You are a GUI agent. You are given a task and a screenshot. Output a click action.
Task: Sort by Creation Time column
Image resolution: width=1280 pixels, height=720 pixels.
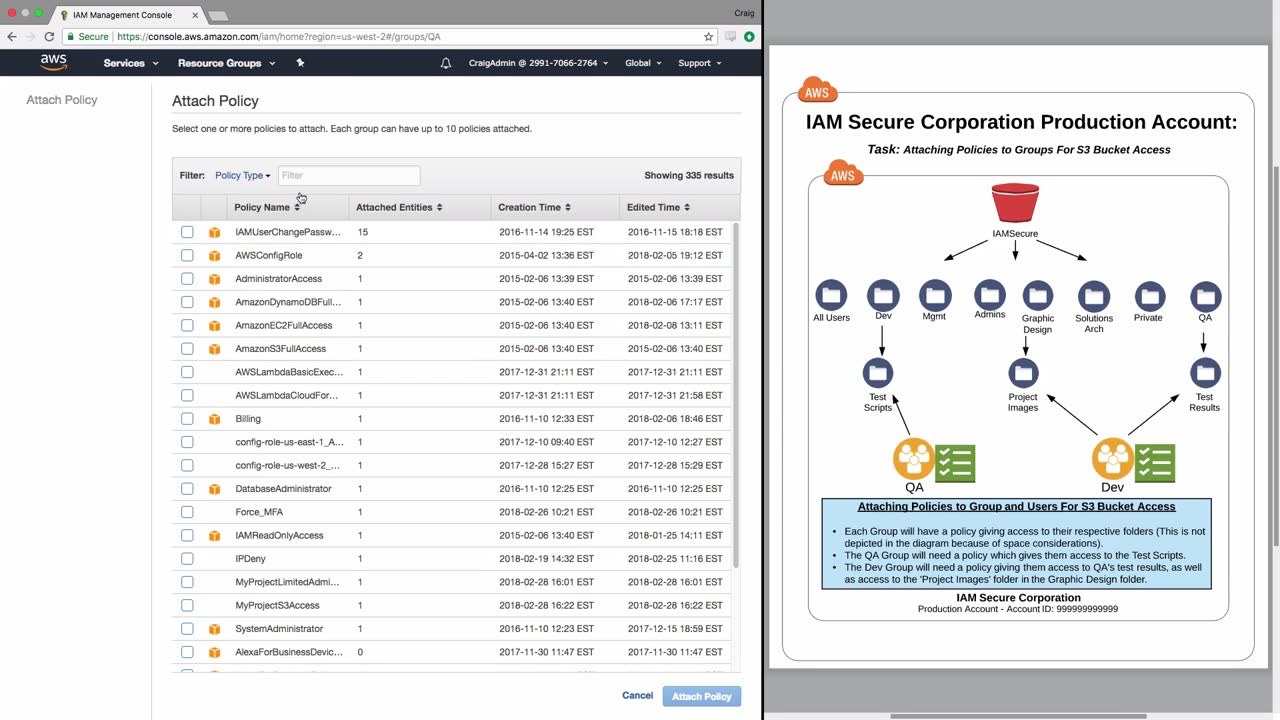[534, 208]
